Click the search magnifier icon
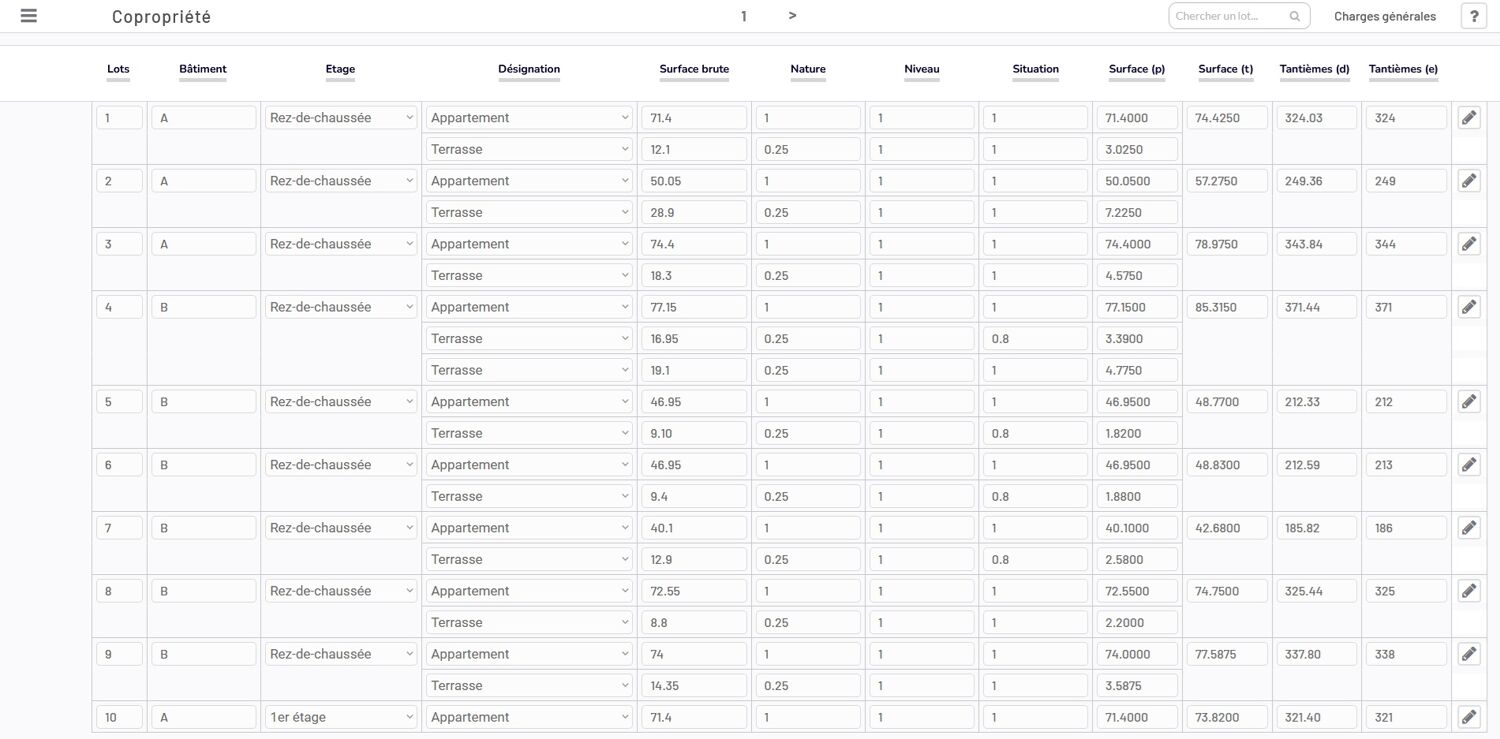 1294,16
